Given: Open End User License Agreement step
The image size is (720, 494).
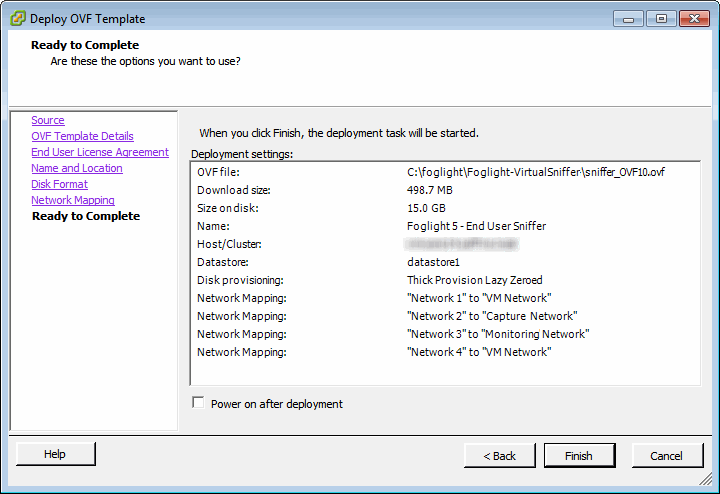Looking at the screenshot, I should click(x=100, y=152).
